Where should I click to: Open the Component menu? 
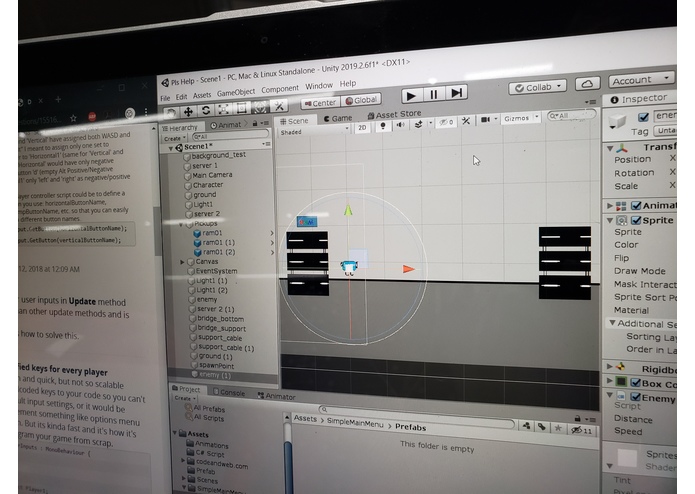(280, 89)
